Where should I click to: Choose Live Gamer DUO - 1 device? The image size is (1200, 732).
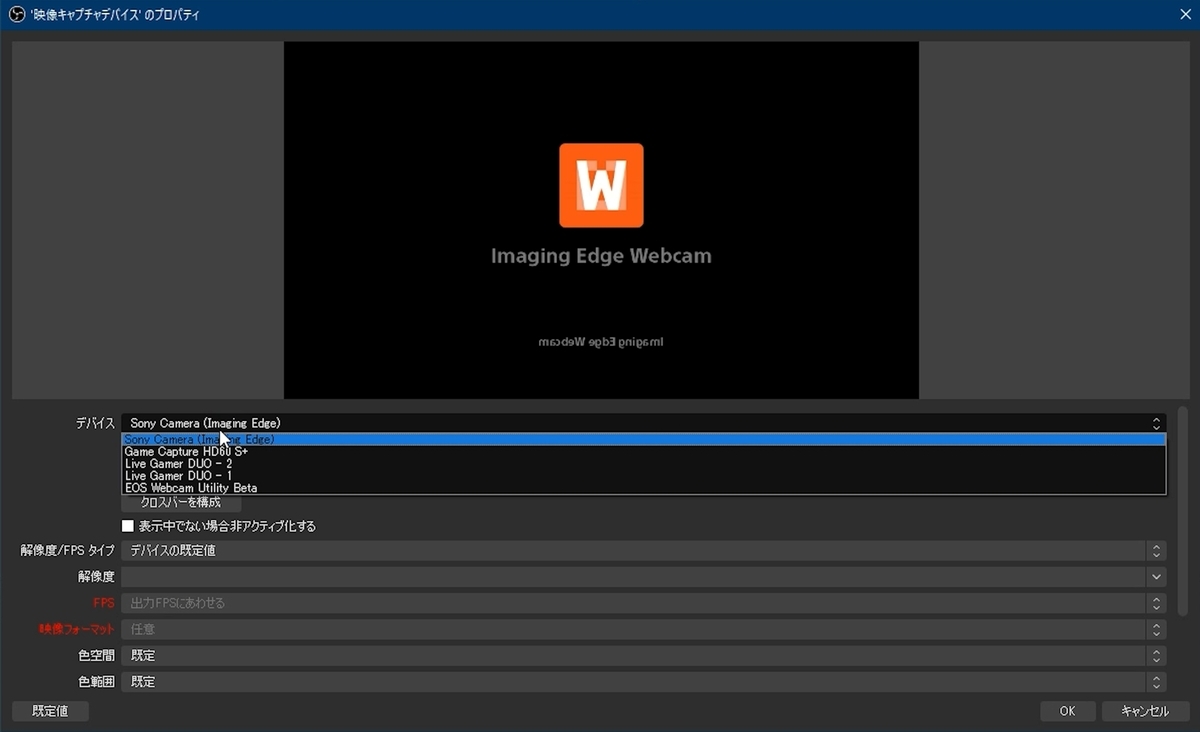644,476
